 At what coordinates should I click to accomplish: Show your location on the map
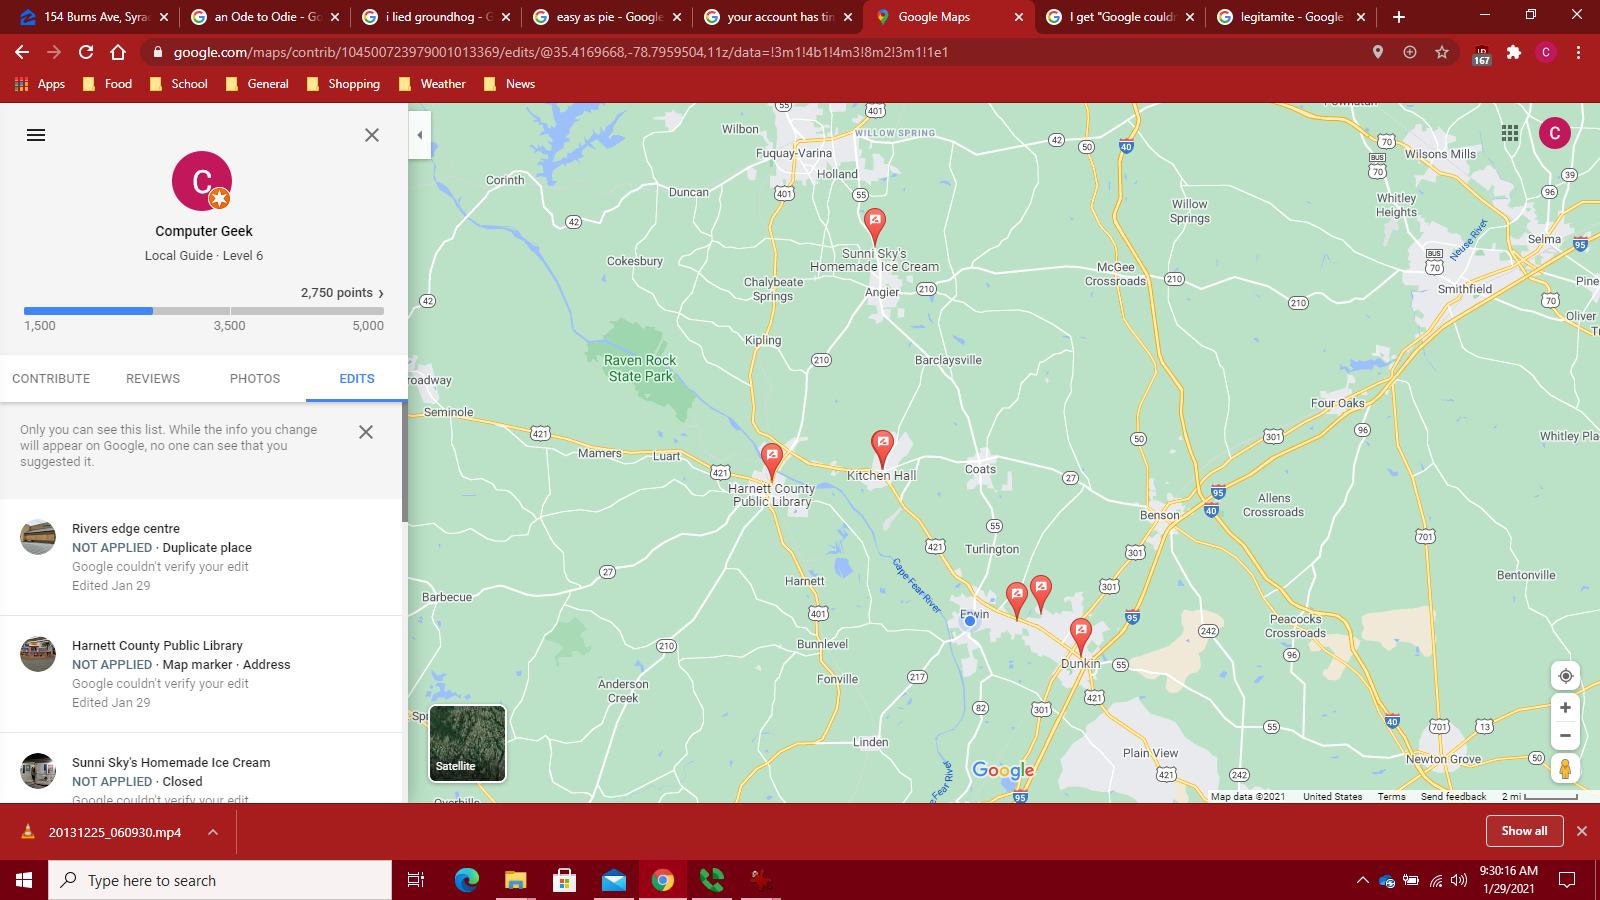(1566, 676)
